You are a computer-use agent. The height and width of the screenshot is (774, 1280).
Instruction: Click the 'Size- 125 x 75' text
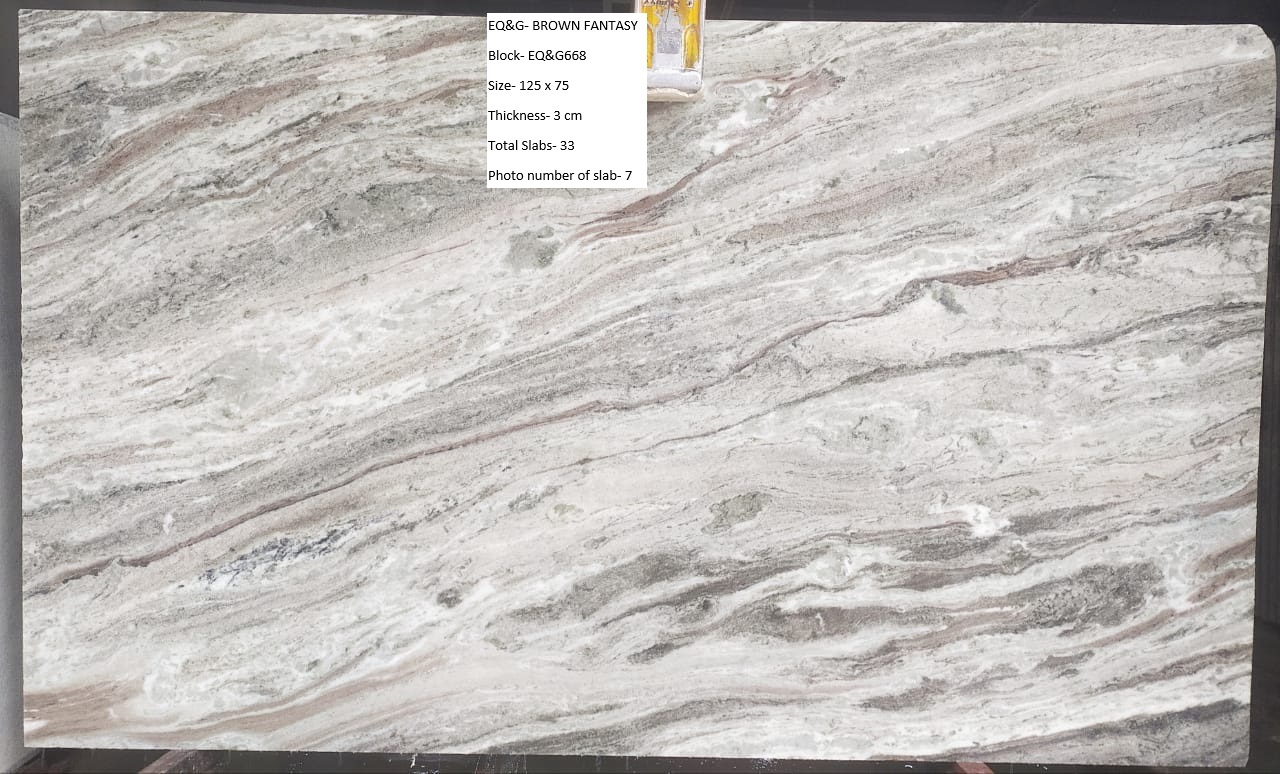coord(528,86)
